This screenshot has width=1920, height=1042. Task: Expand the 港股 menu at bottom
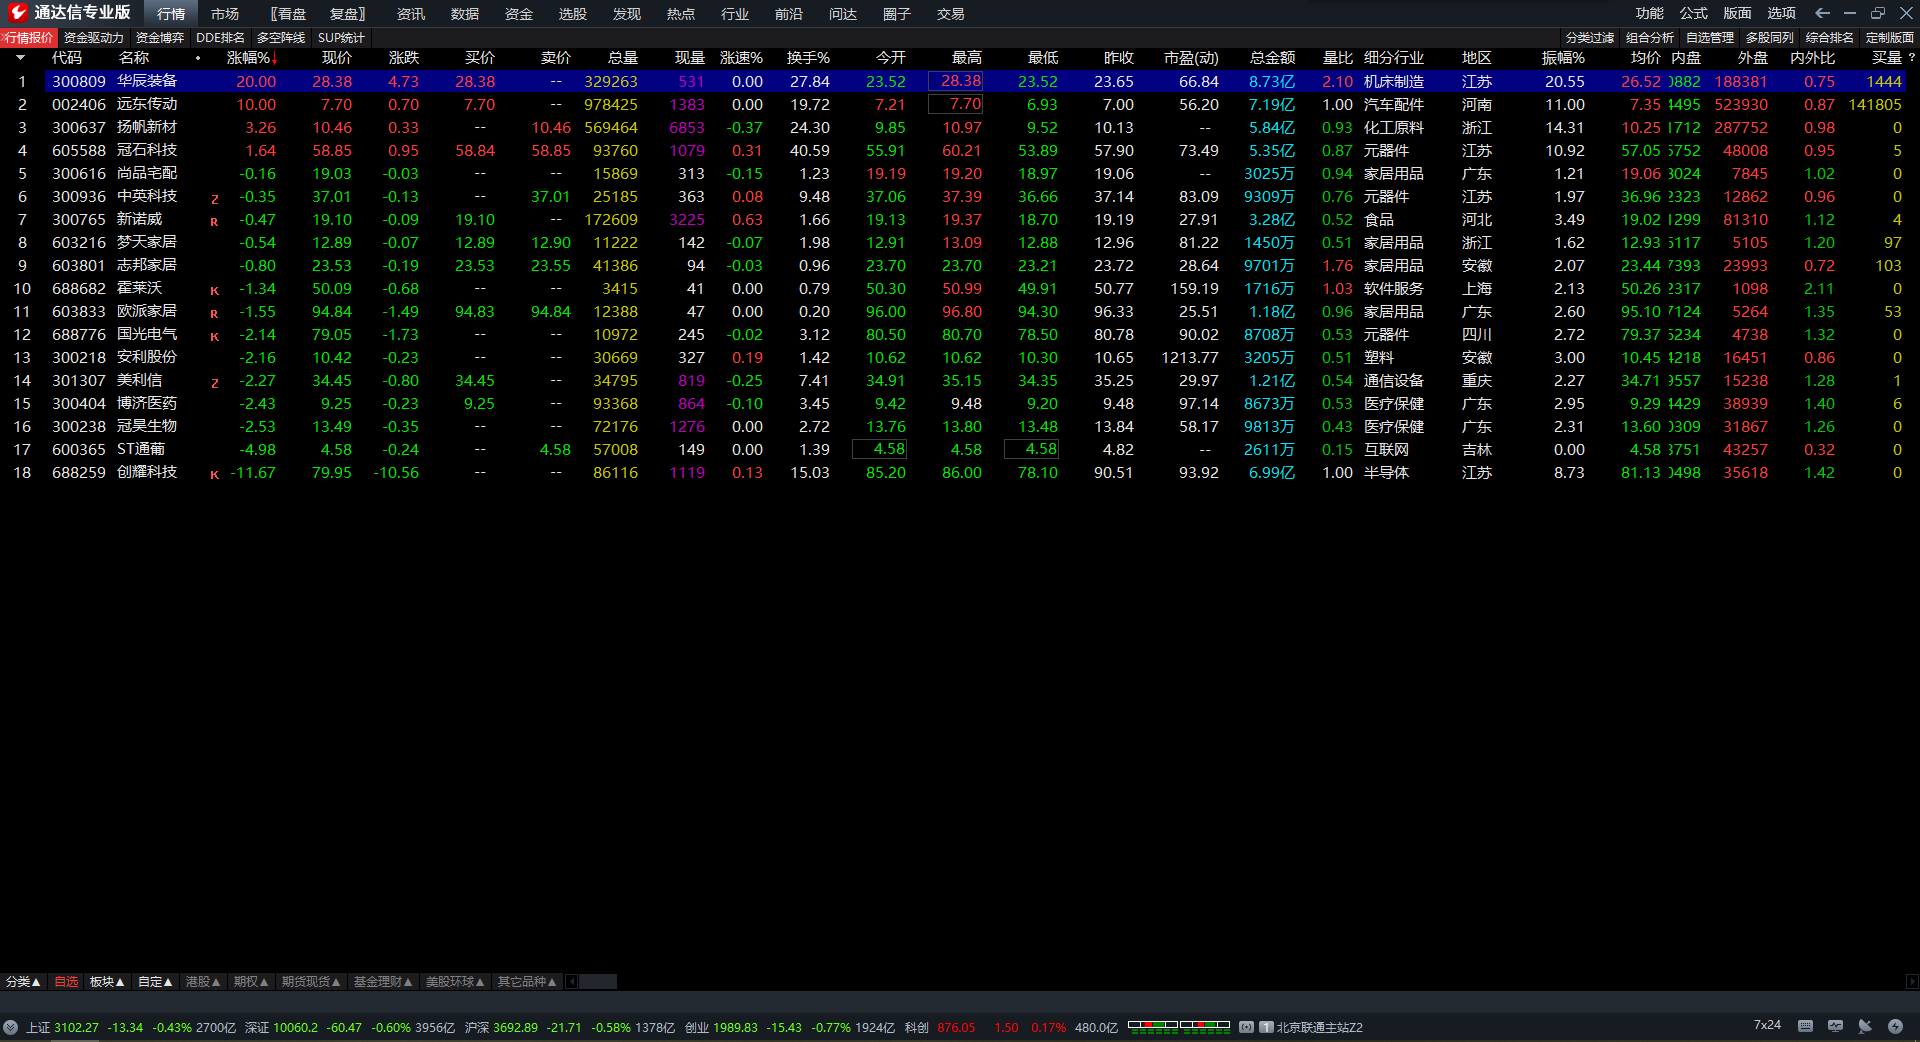tap(203, 982)
